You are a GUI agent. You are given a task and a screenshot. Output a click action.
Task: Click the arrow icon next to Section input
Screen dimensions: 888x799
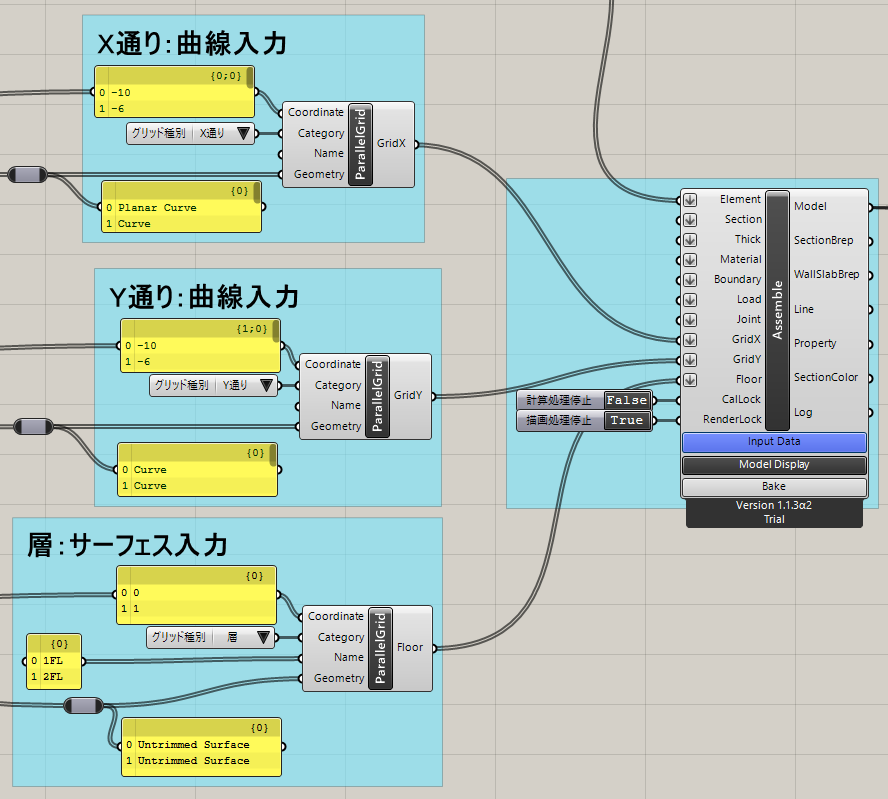[x=690, y=219]
